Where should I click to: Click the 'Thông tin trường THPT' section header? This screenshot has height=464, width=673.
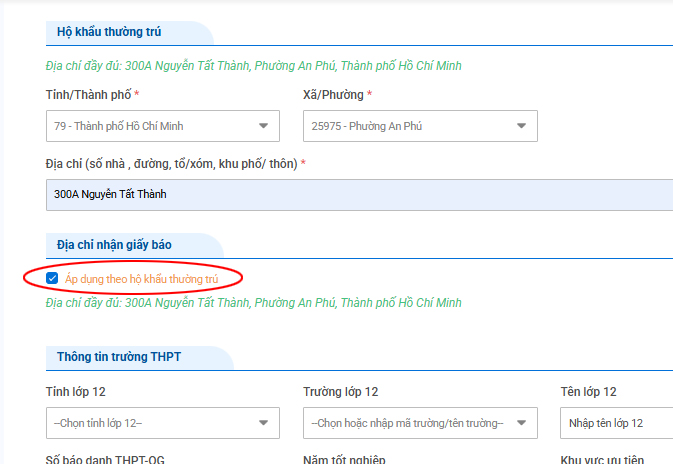point(119,357)
